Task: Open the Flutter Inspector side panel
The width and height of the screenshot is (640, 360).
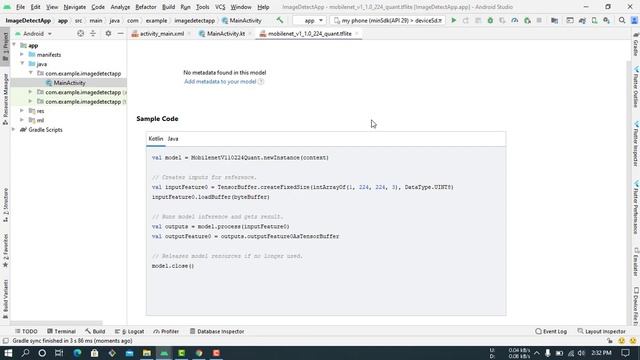Action: (x=636, y=144)
